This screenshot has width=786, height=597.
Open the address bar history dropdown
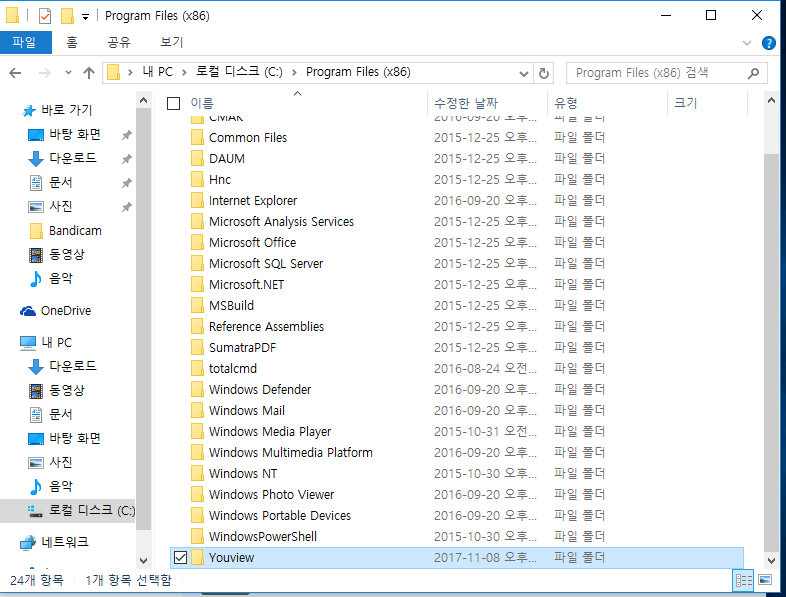(524, 74)
